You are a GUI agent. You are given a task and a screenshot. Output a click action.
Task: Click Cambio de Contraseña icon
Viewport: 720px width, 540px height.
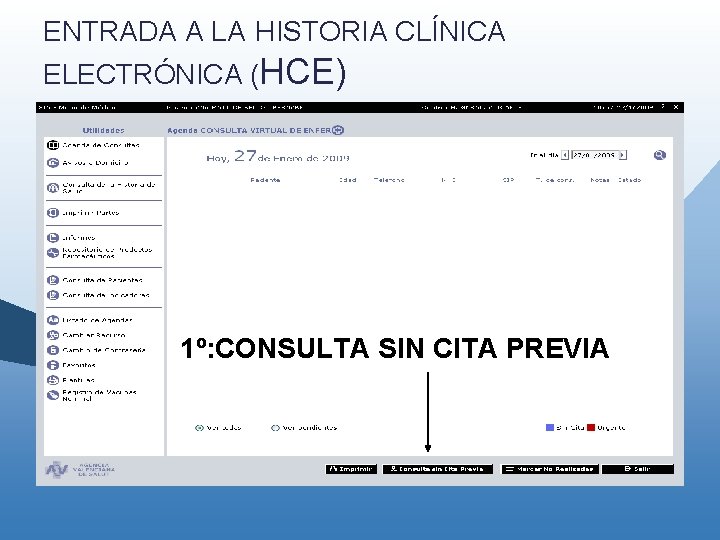[53, 350]
